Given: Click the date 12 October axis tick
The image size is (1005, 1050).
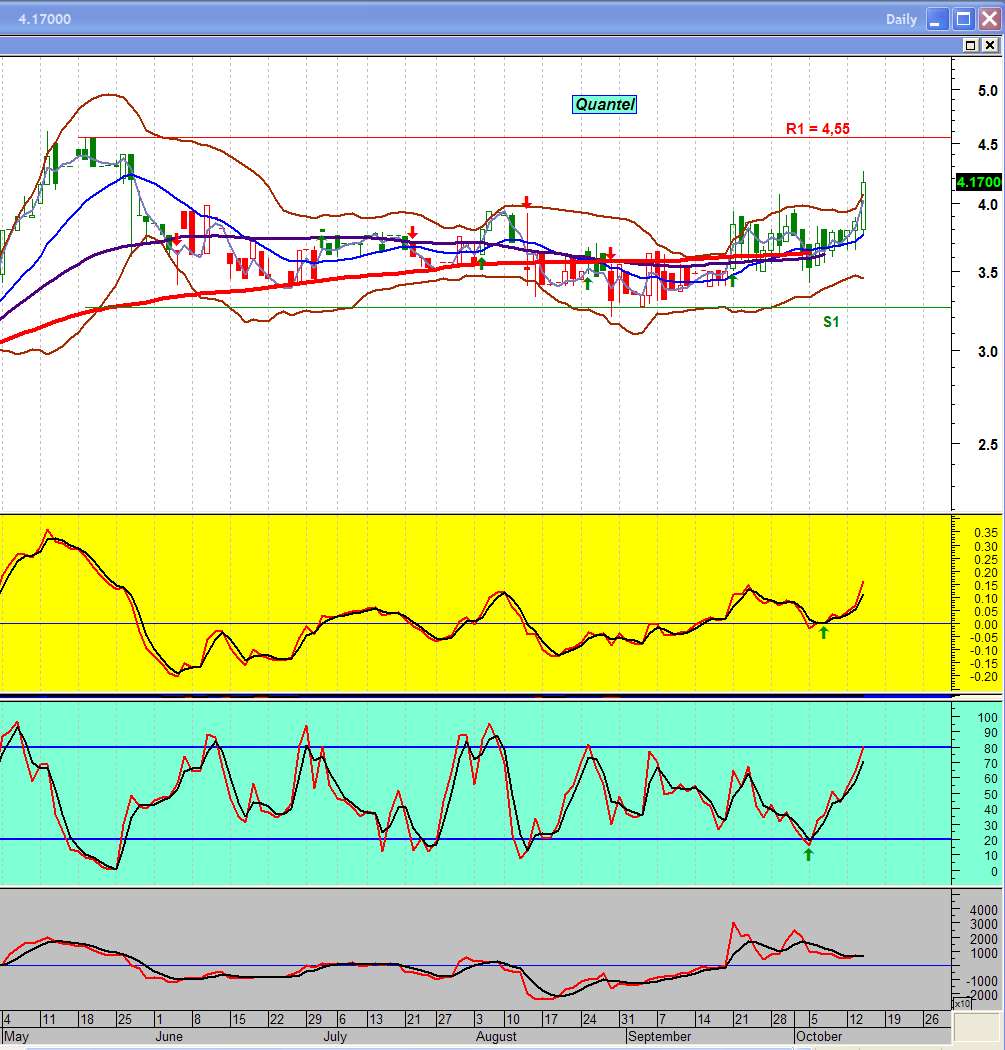Looking at the screenshot, I should tap(856, 1019).
